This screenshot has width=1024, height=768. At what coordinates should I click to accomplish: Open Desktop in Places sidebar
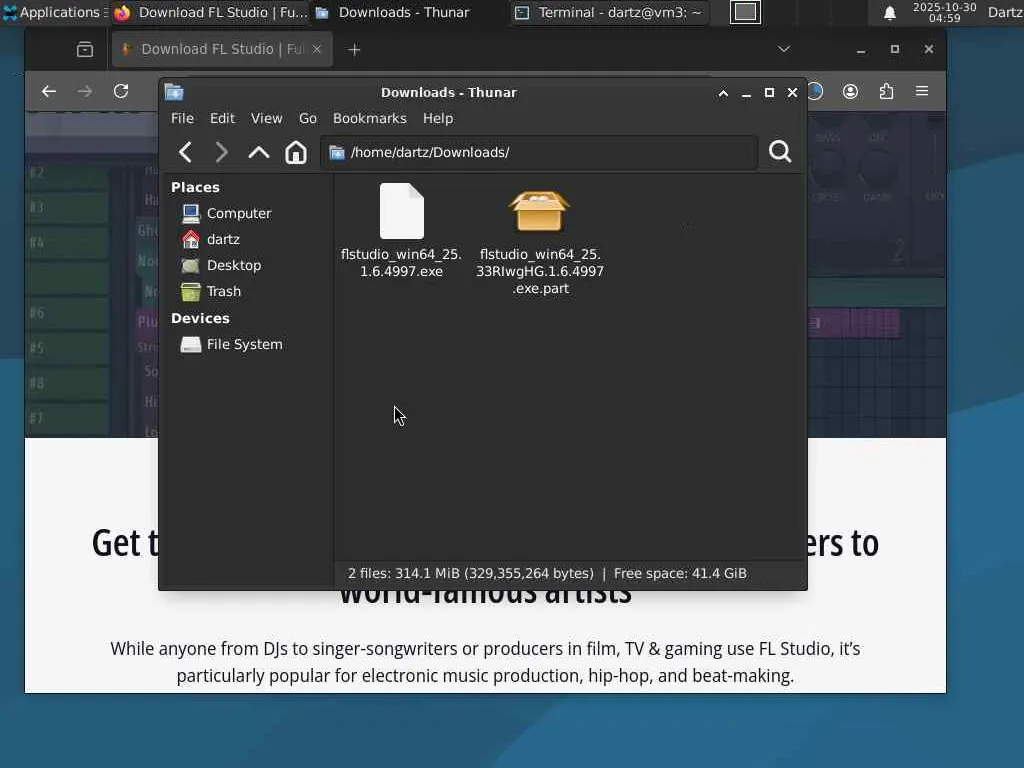pos(221,266)
